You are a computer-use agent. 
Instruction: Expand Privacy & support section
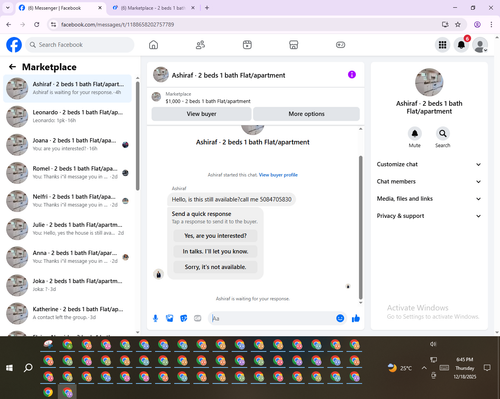click(429, 216)
